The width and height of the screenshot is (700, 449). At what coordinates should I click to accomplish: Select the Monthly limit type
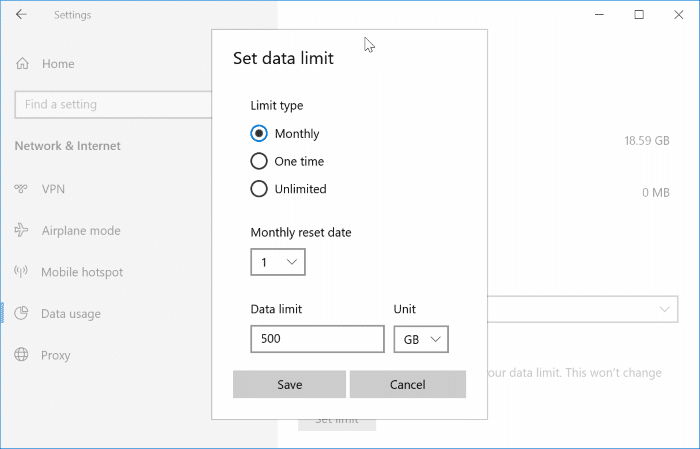point(259,134)
